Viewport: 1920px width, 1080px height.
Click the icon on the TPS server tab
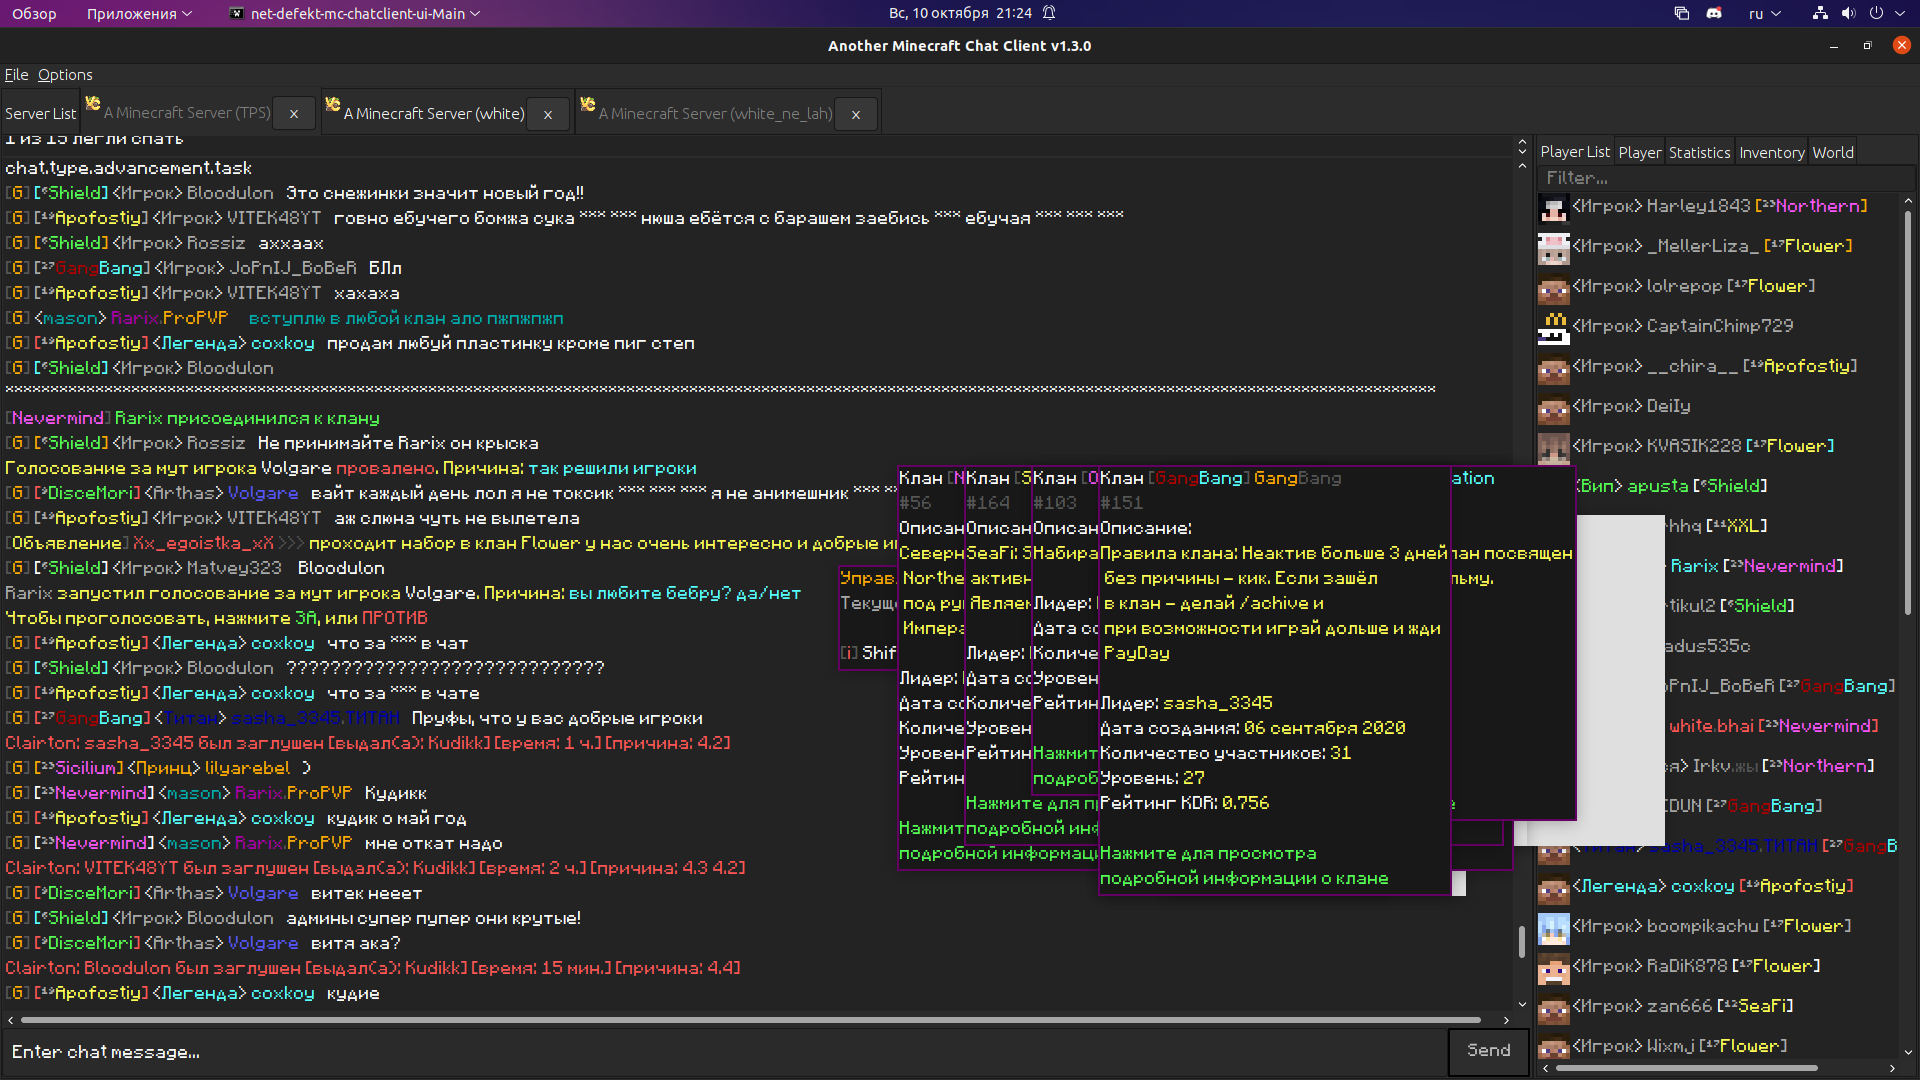pyautogui.click(x=93, y=104)
